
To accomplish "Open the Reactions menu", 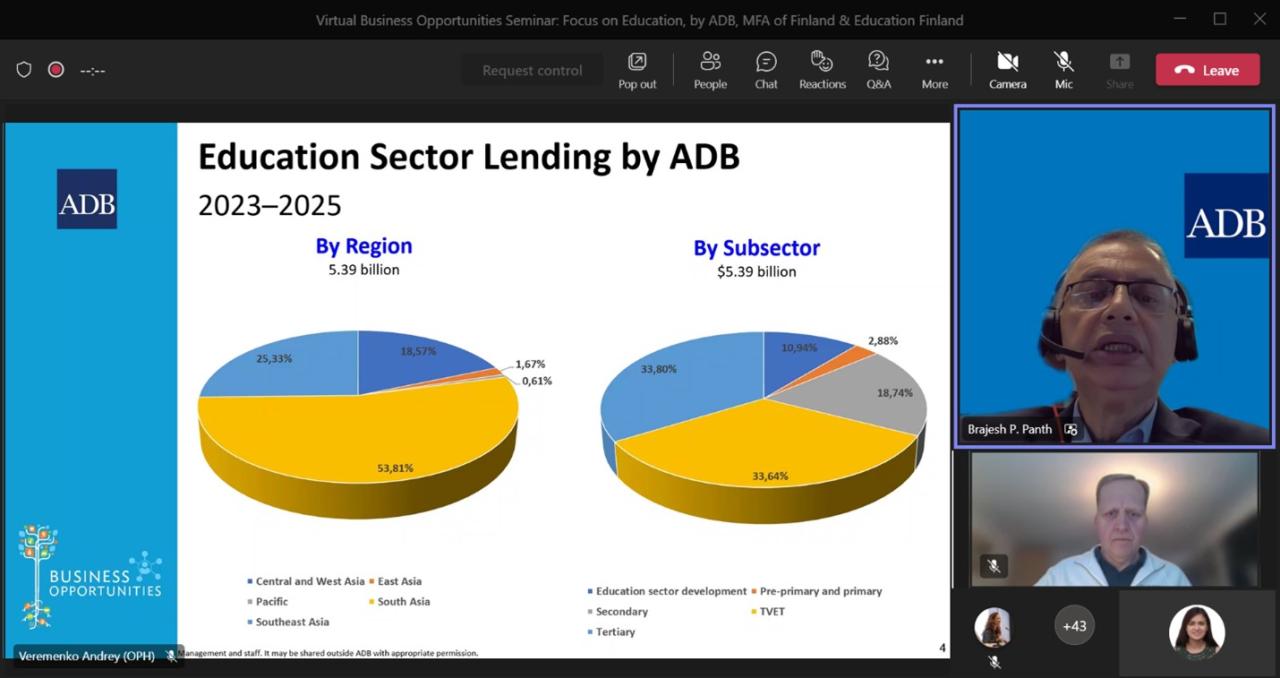I will [x=822, y=70].
